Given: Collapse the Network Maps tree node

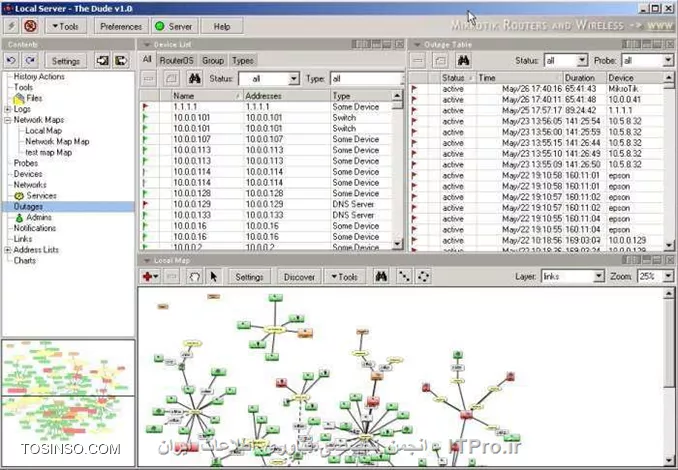Looking at the screenshot, I should click(7, 120).
